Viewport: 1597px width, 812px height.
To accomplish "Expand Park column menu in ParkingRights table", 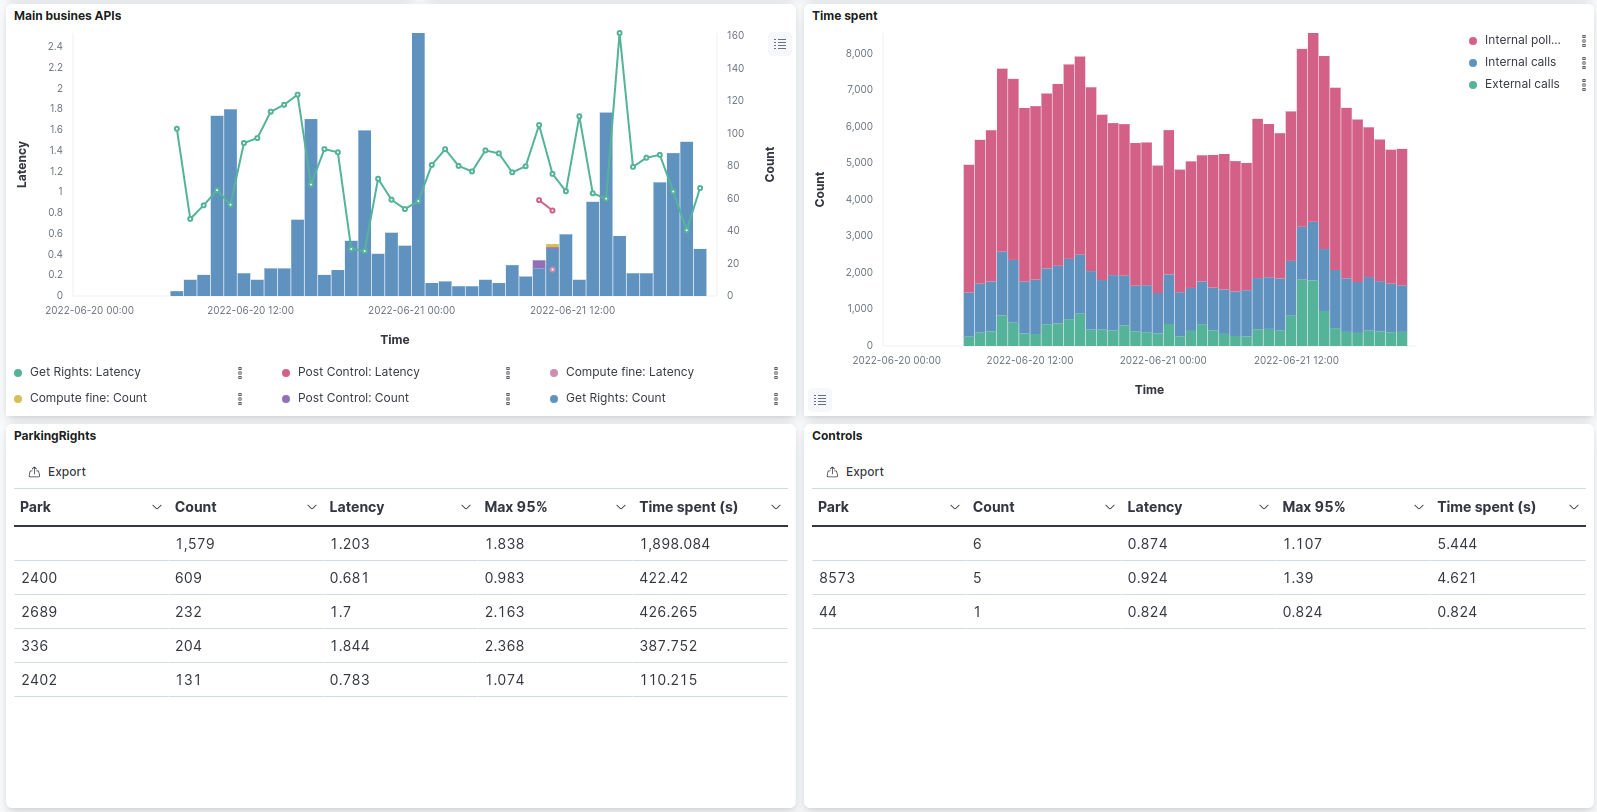I will [x=157, y=507].
